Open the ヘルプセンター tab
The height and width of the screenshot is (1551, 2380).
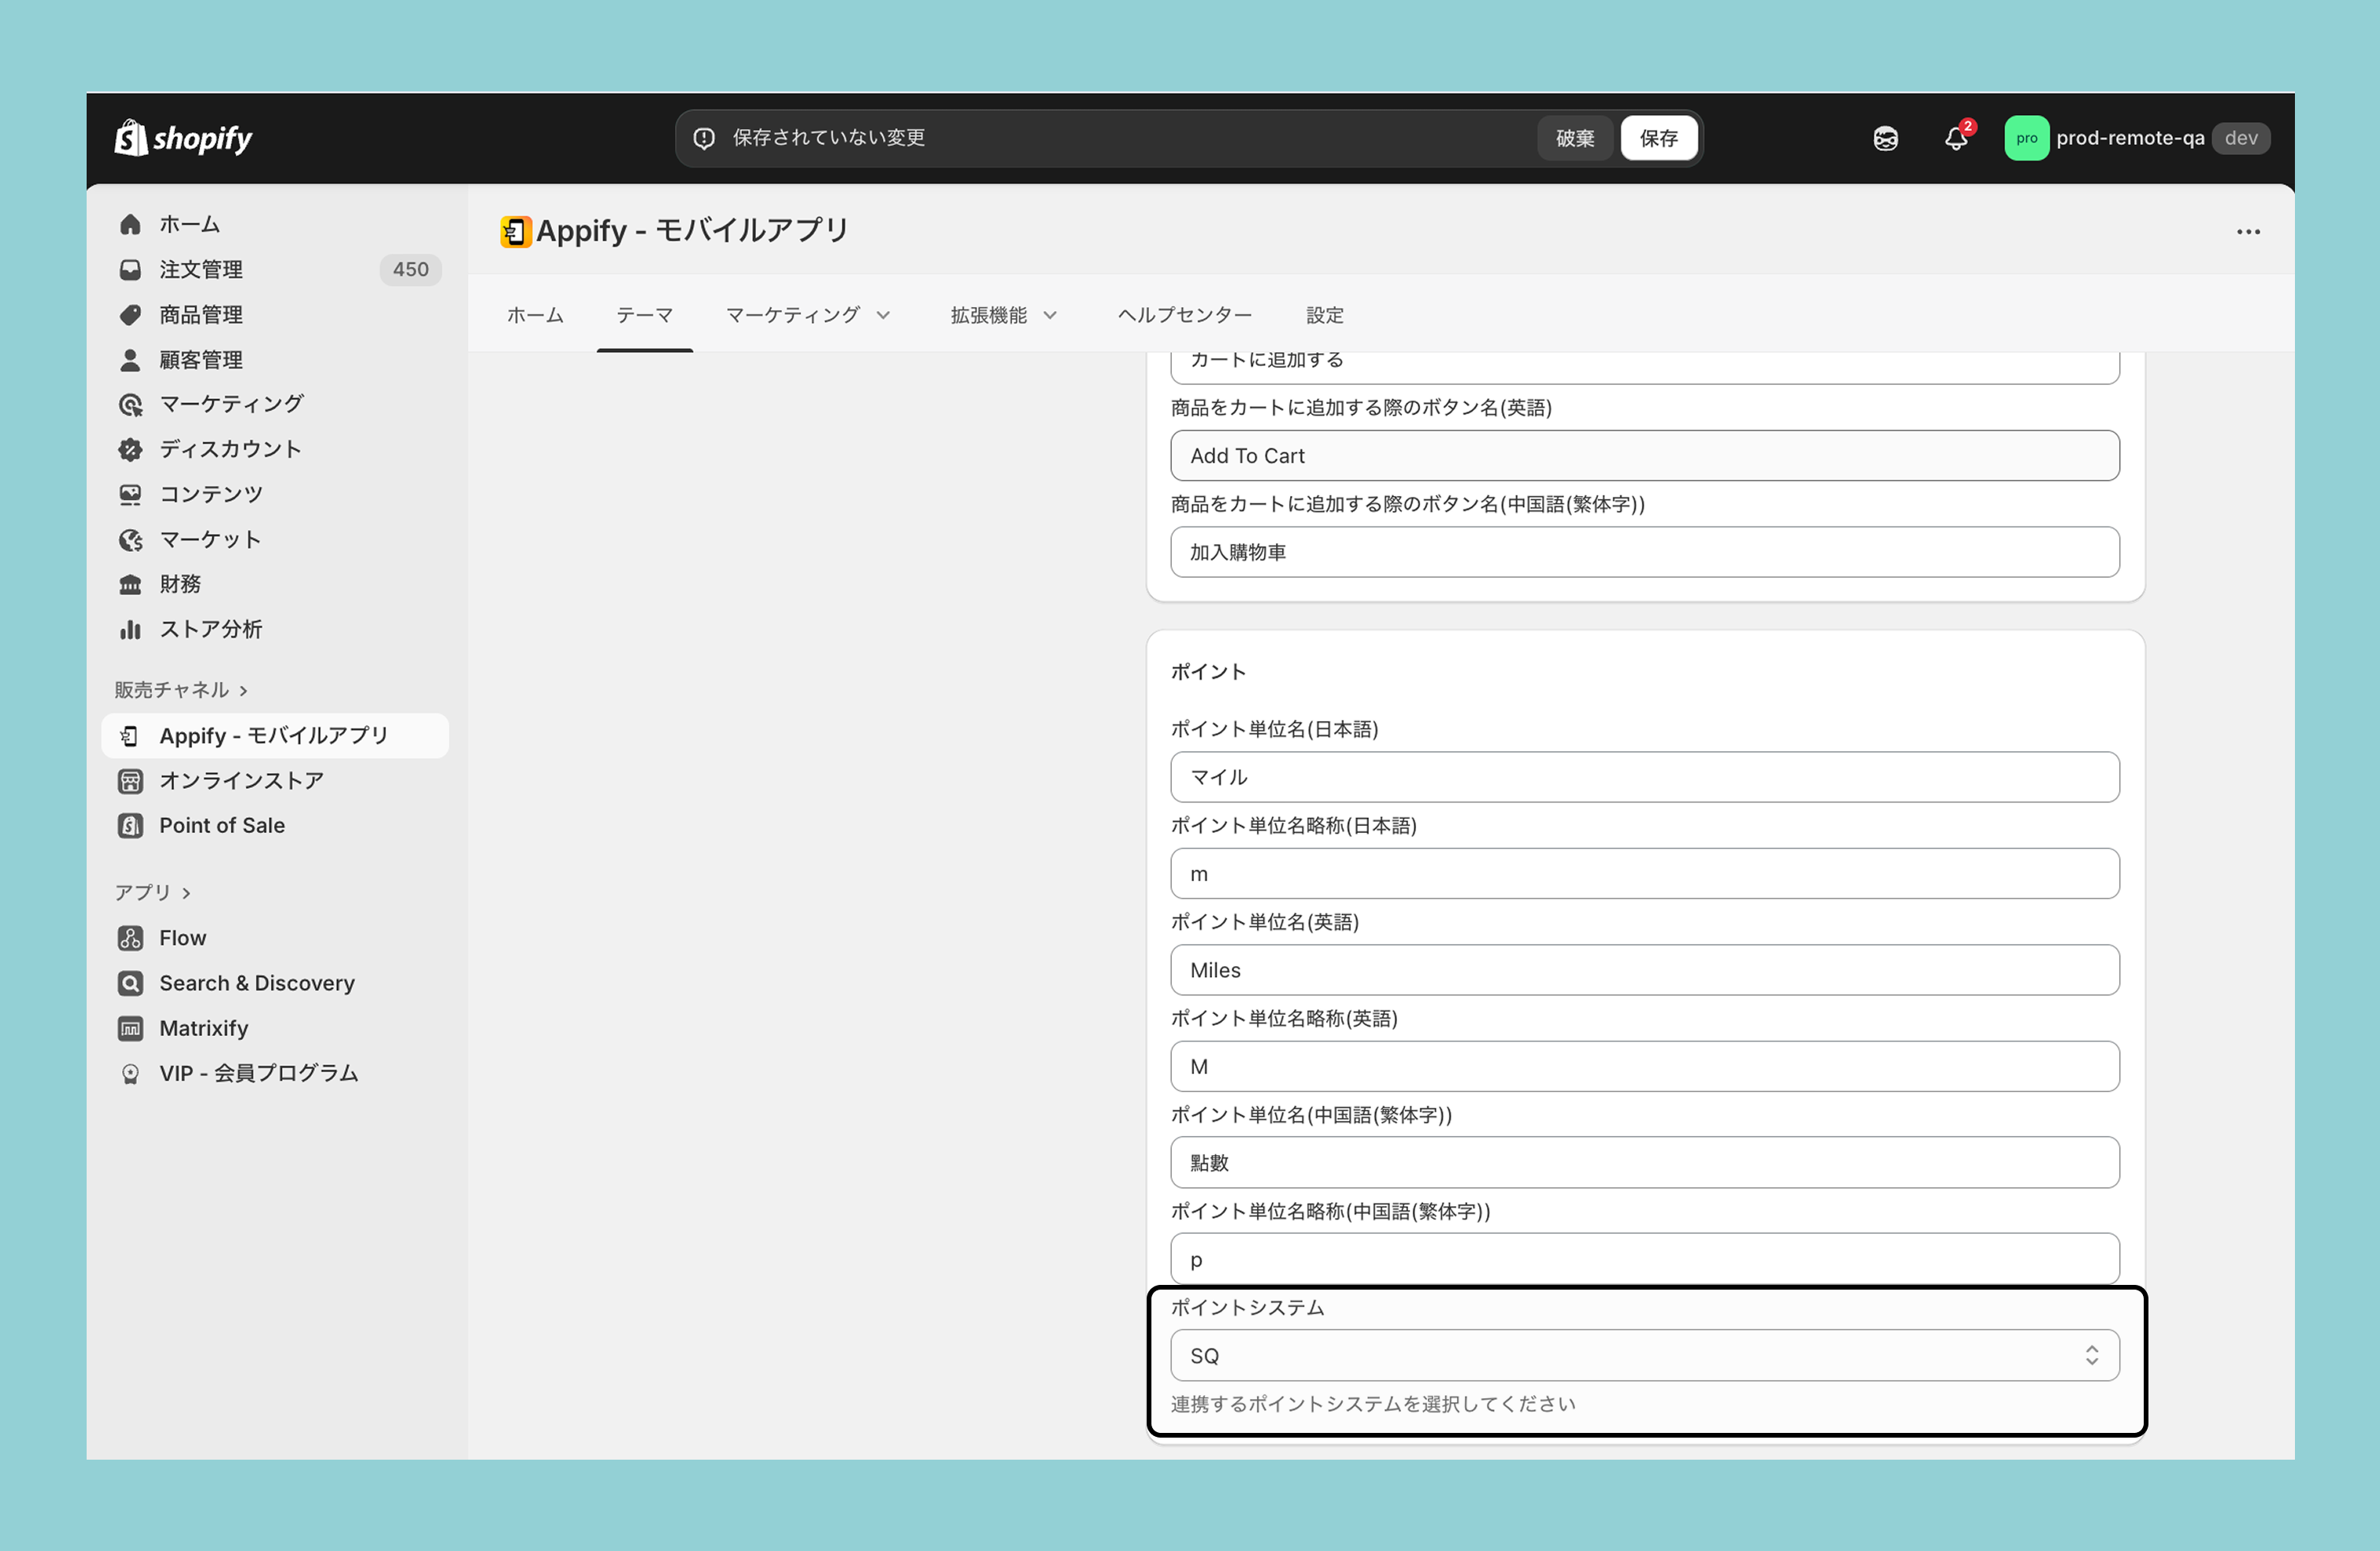point(1184,315)
